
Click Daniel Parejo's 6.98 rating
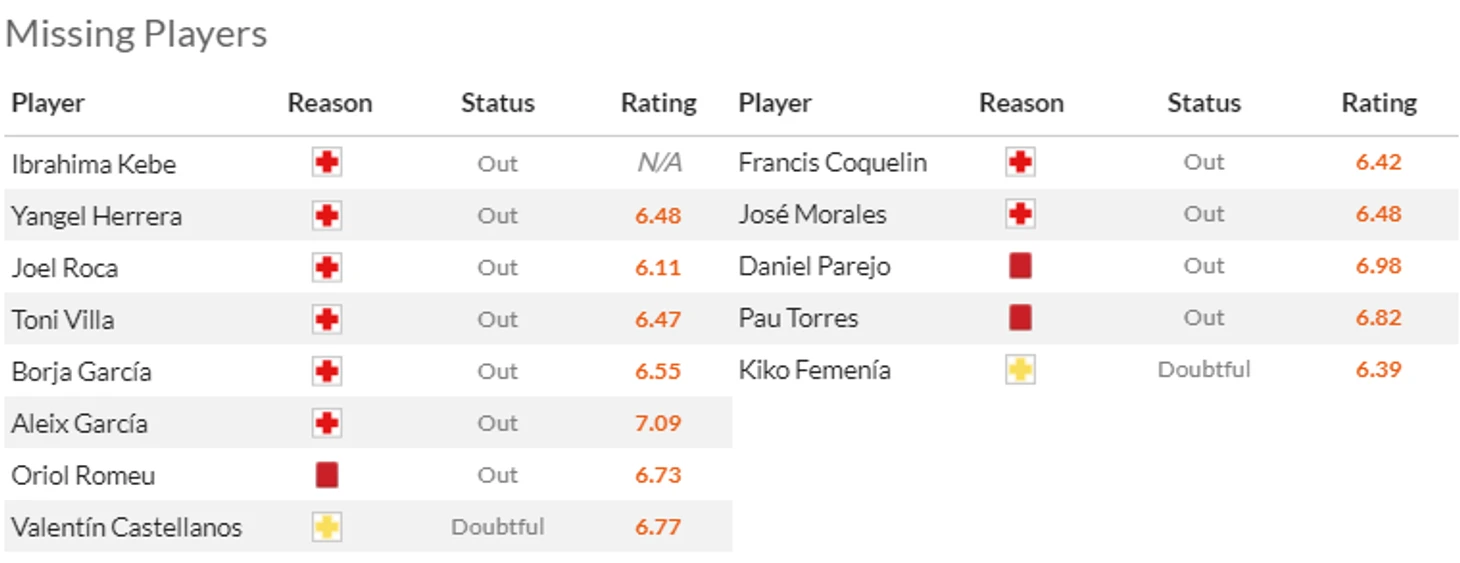pos(1379,266)
